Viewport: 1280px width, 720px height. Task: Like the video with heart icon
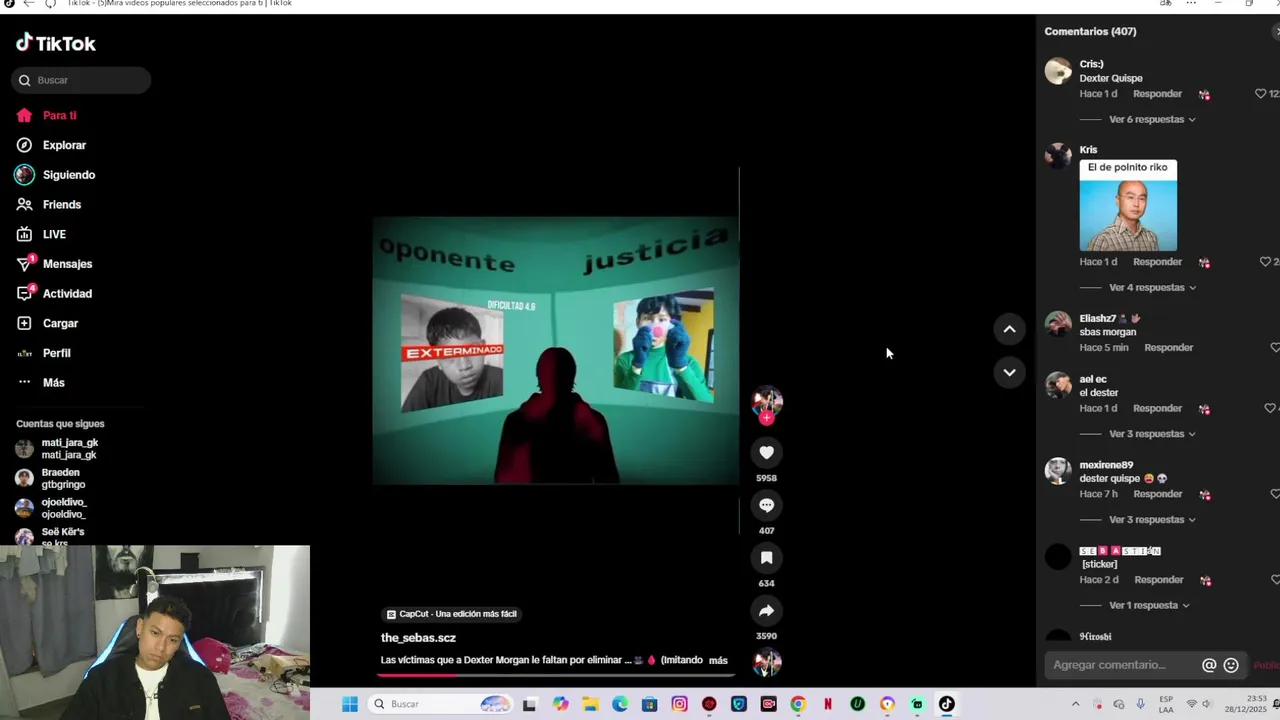[766, 453]
